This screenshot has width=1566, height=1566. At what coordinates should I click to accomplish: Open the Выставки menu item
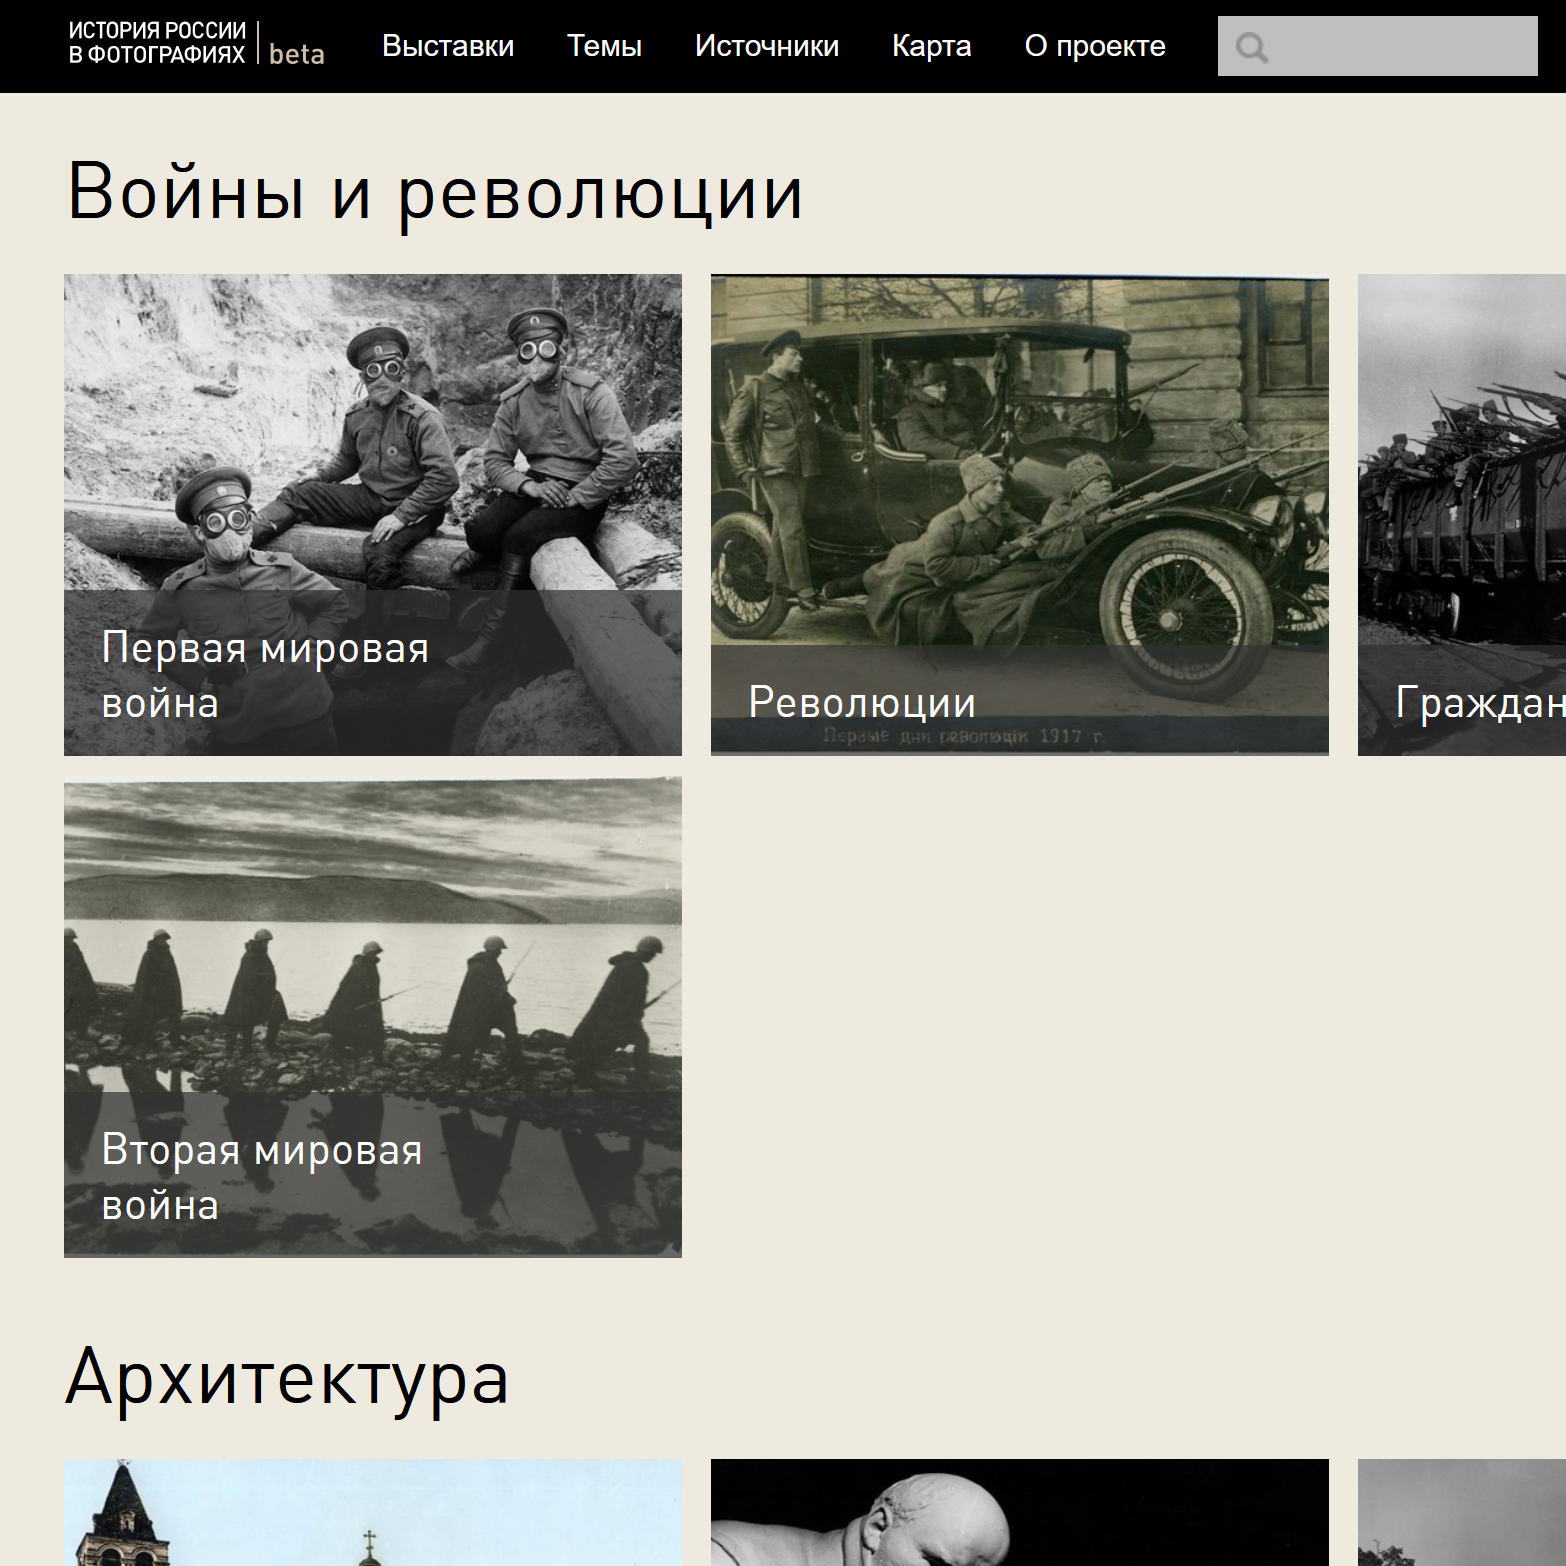coord(447,46)
